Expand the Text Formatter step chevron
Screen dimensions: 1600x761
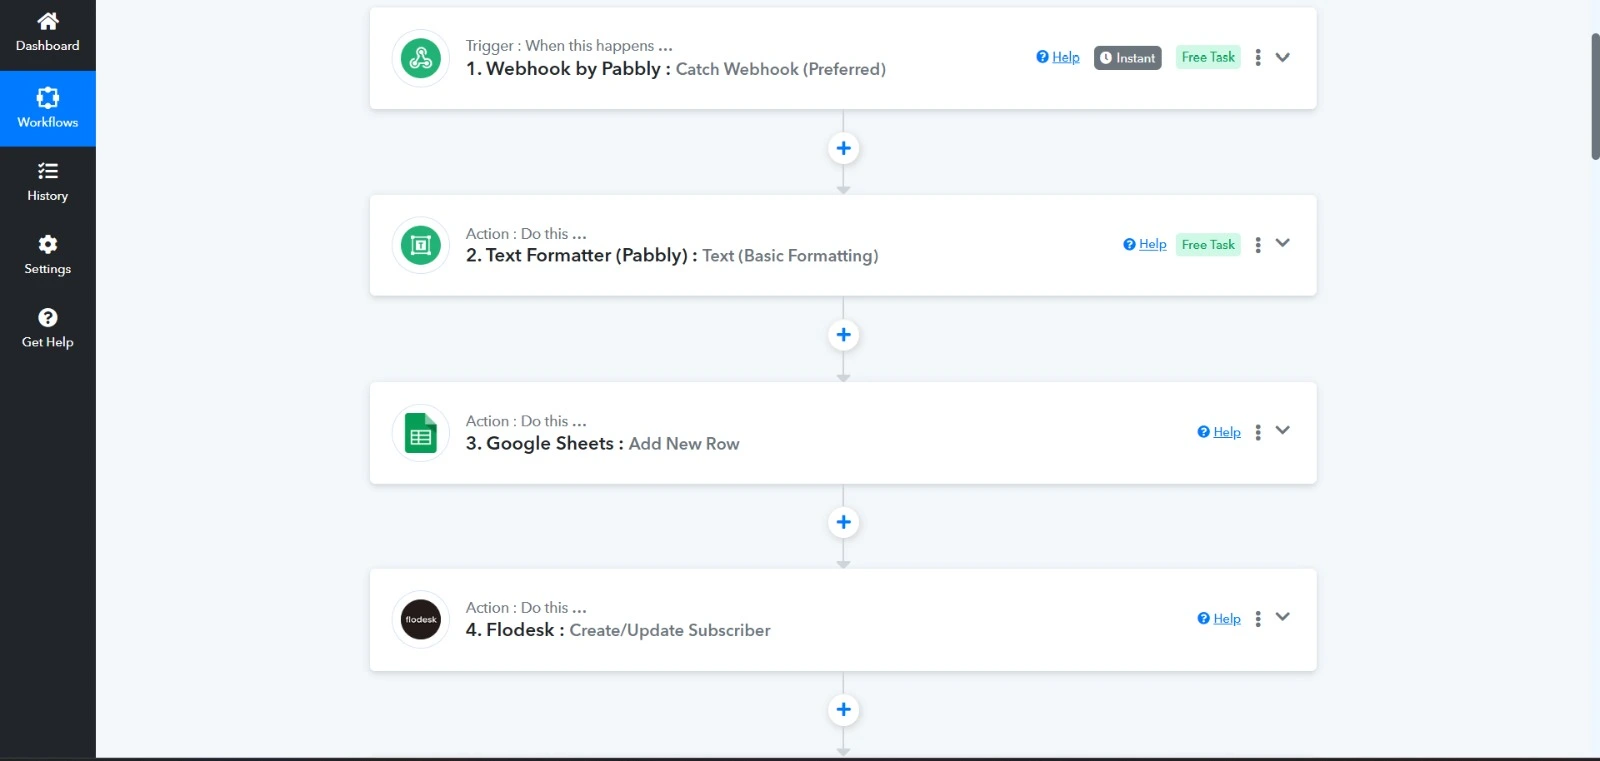coord(1283,243)
